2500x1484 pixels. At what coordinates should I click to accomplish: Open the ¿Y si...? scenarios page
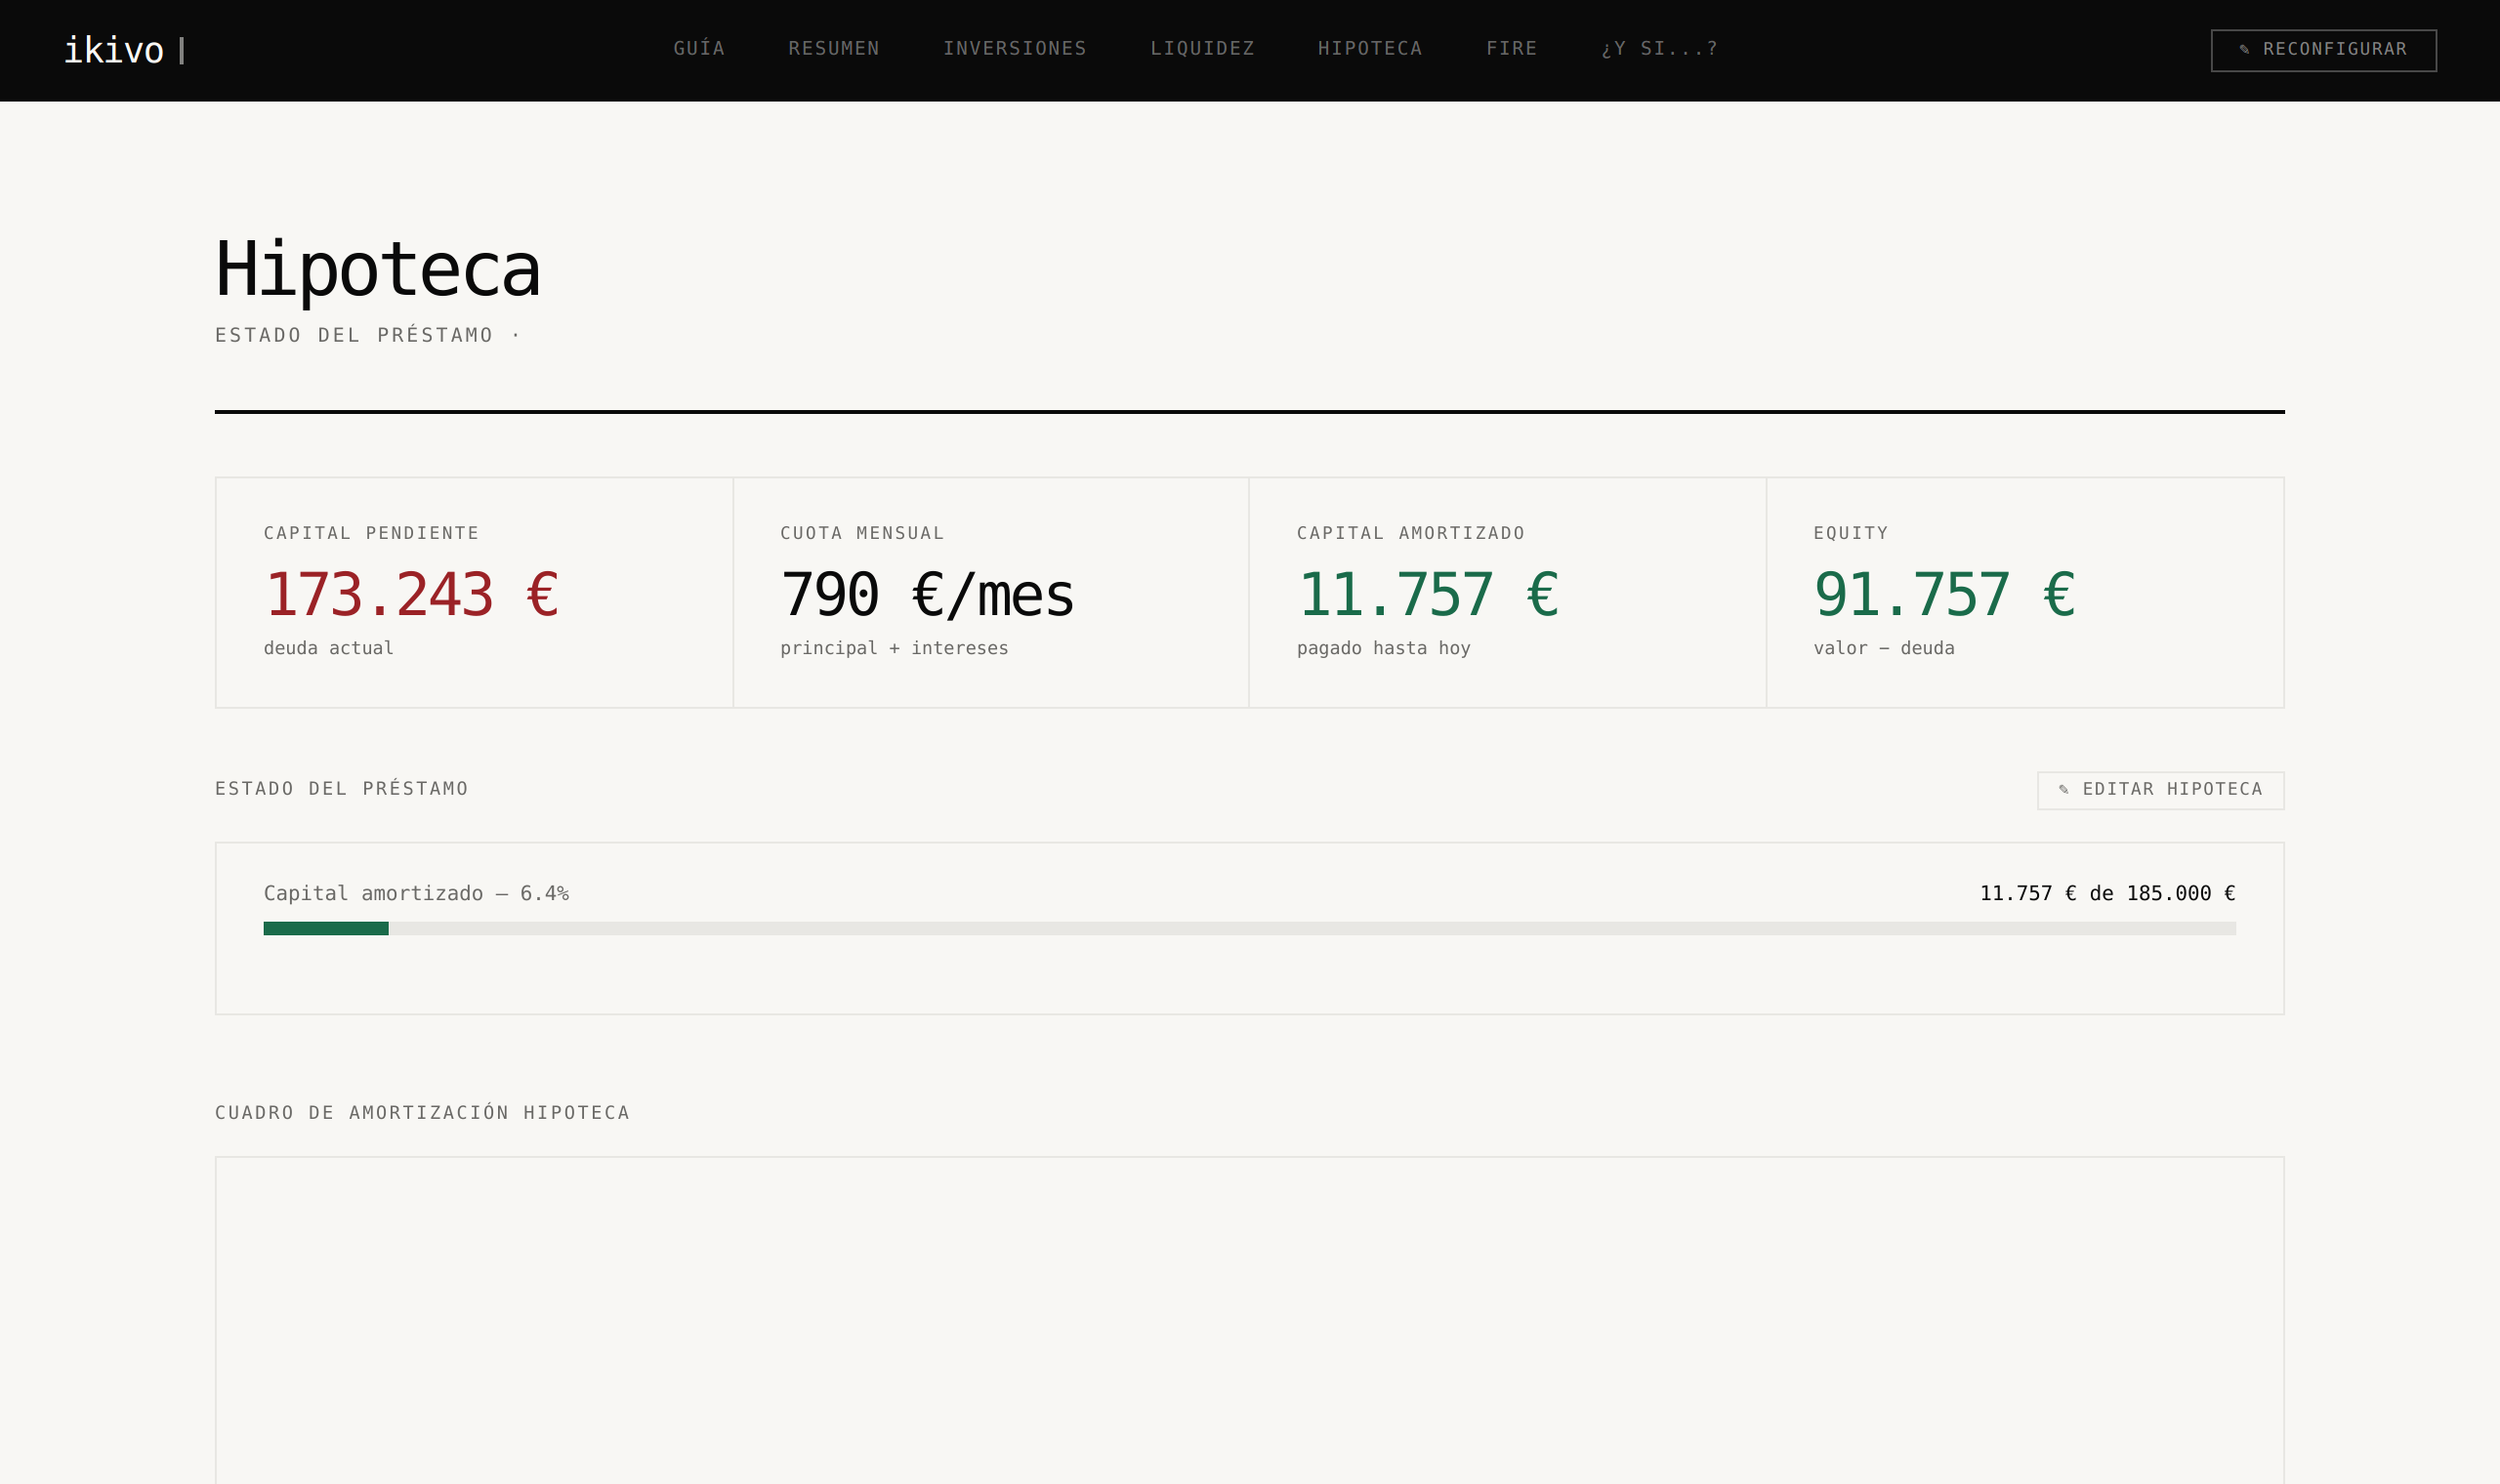tap(1660, 48)
